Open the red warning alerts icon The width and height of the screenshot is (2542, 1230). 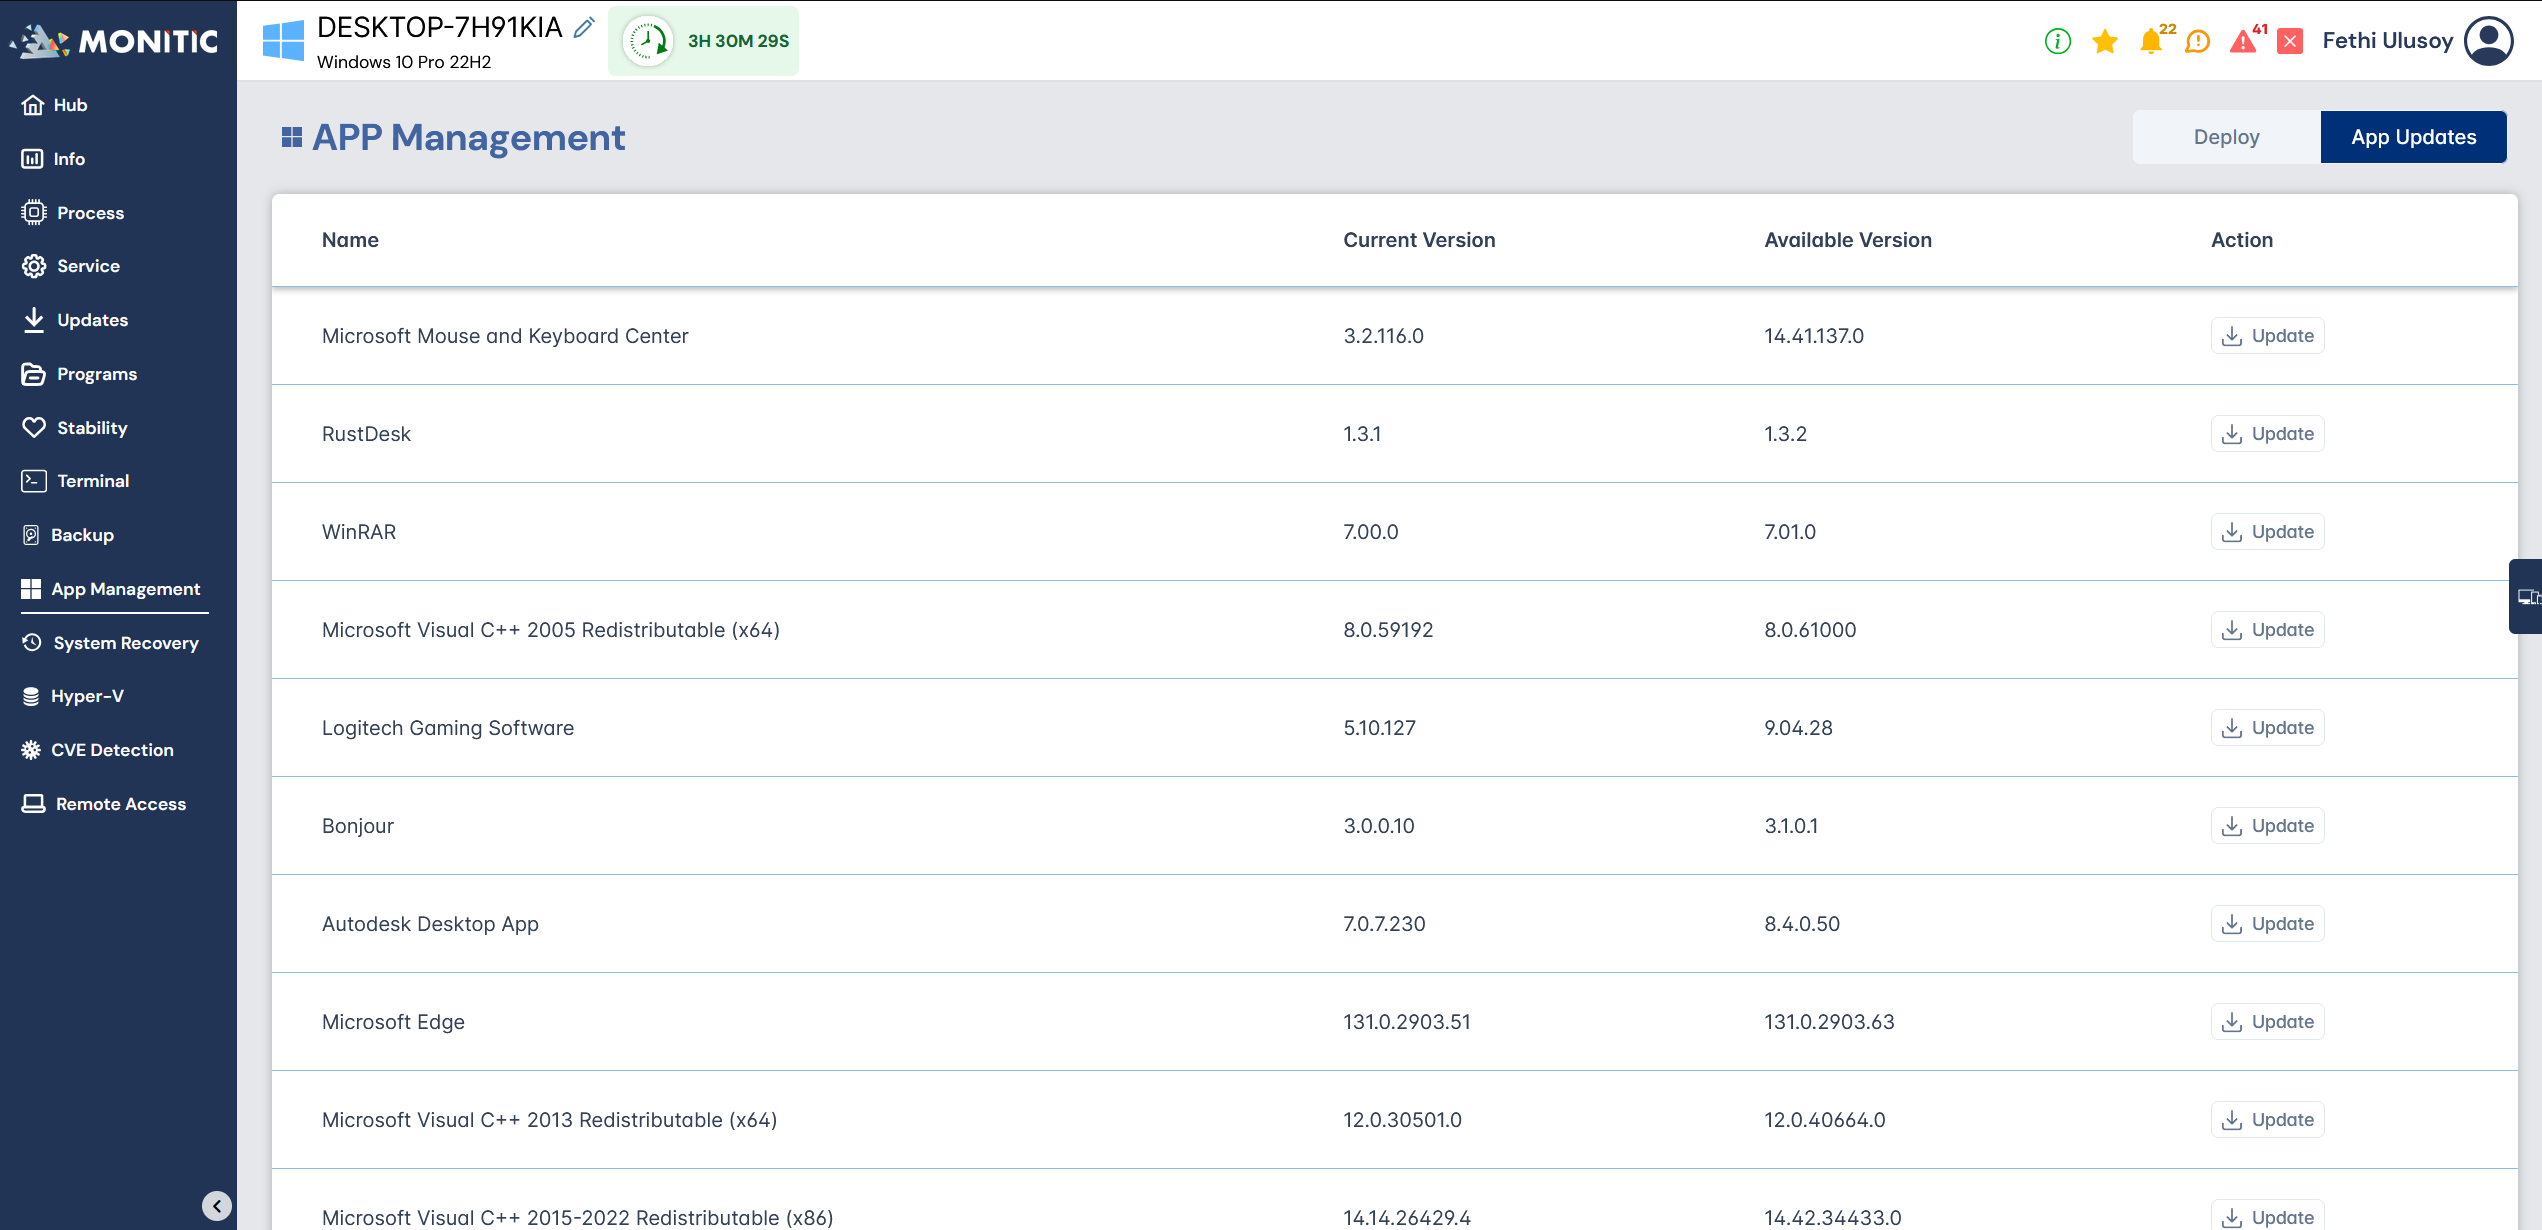[x=2243, y=41]
